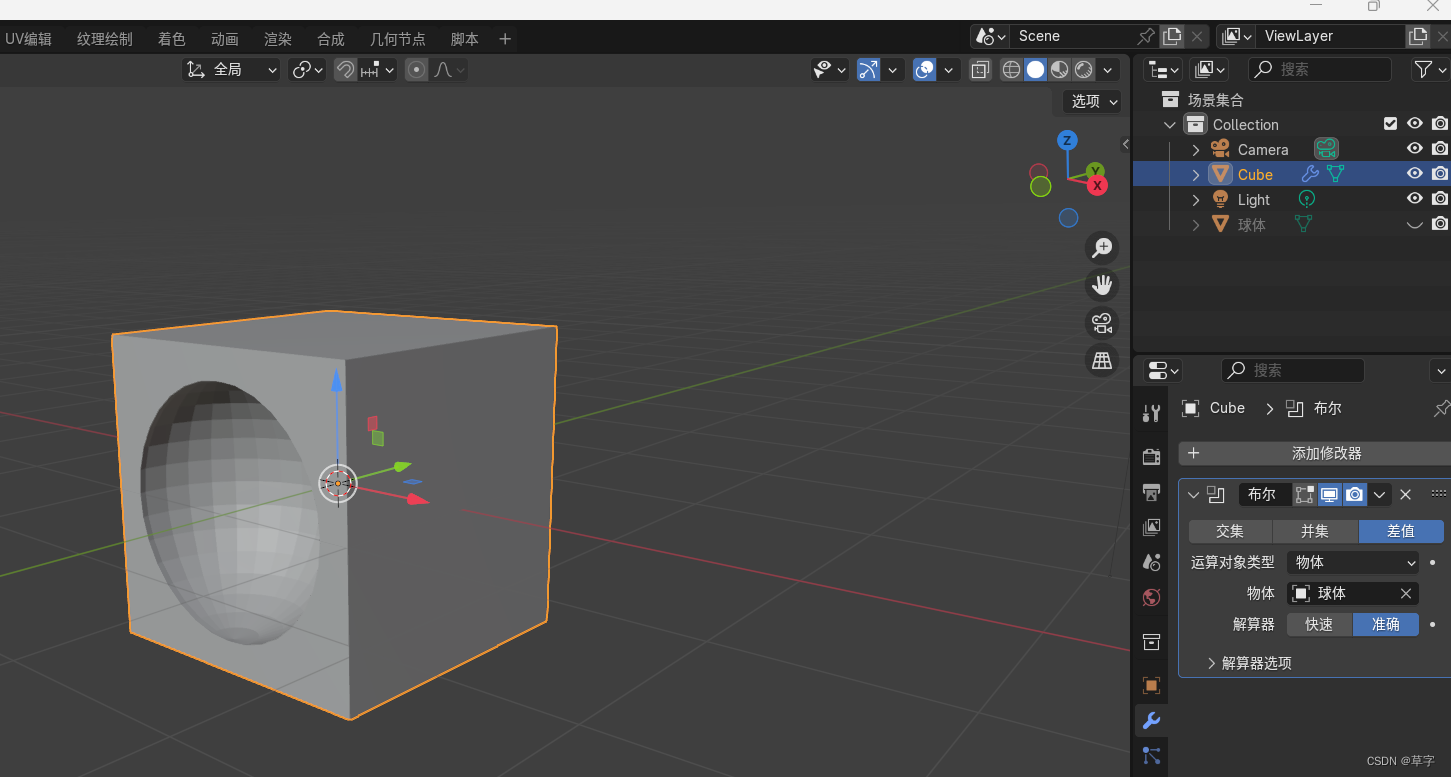The image size is (1451, 777).
Task: Disable Light in renders
Action: (1439, 198)
